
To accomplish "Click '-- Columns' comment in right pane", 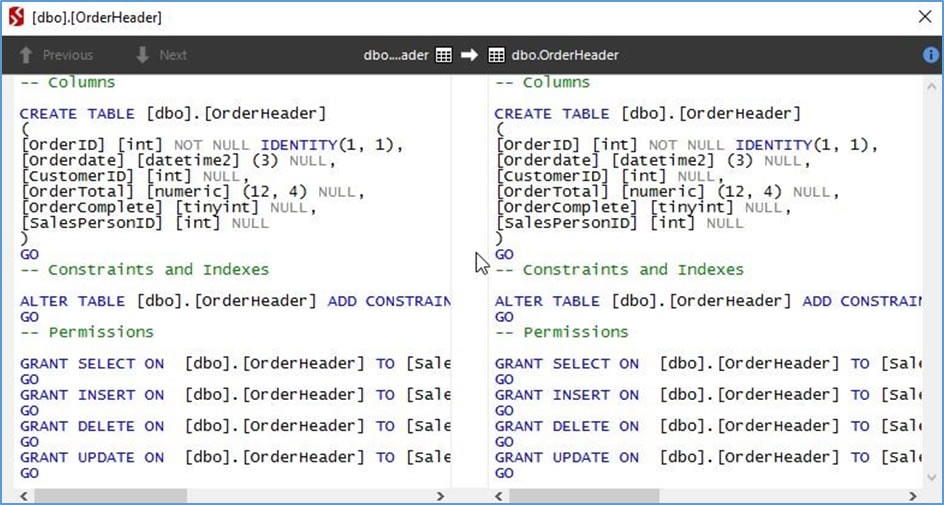I will pyautogui.click(x=542, y=82).
